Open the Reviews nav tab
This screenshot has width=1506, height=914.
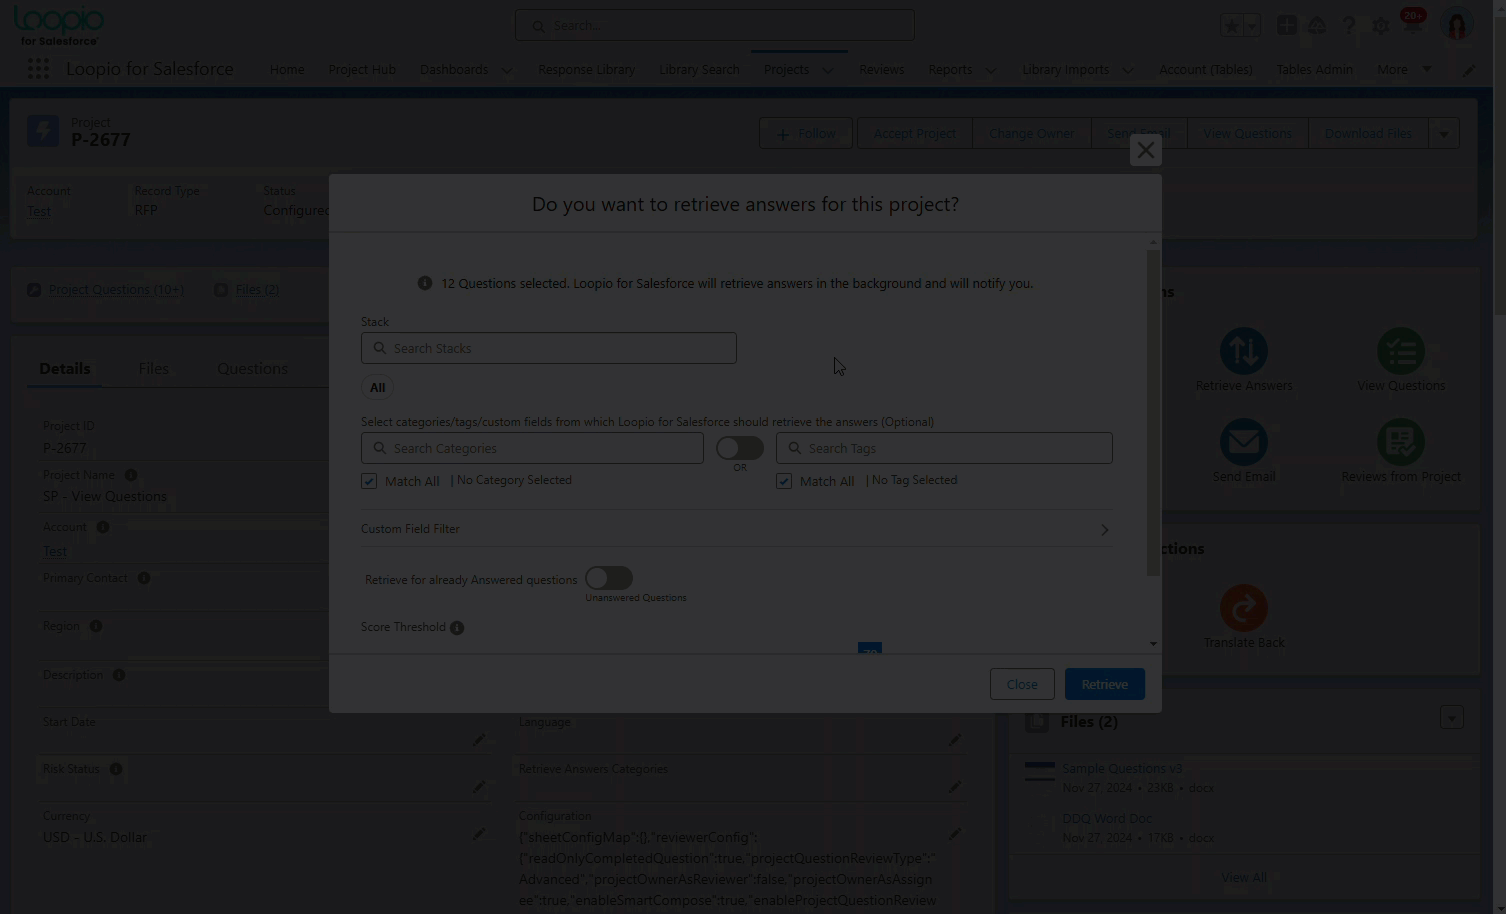(881, 69)
